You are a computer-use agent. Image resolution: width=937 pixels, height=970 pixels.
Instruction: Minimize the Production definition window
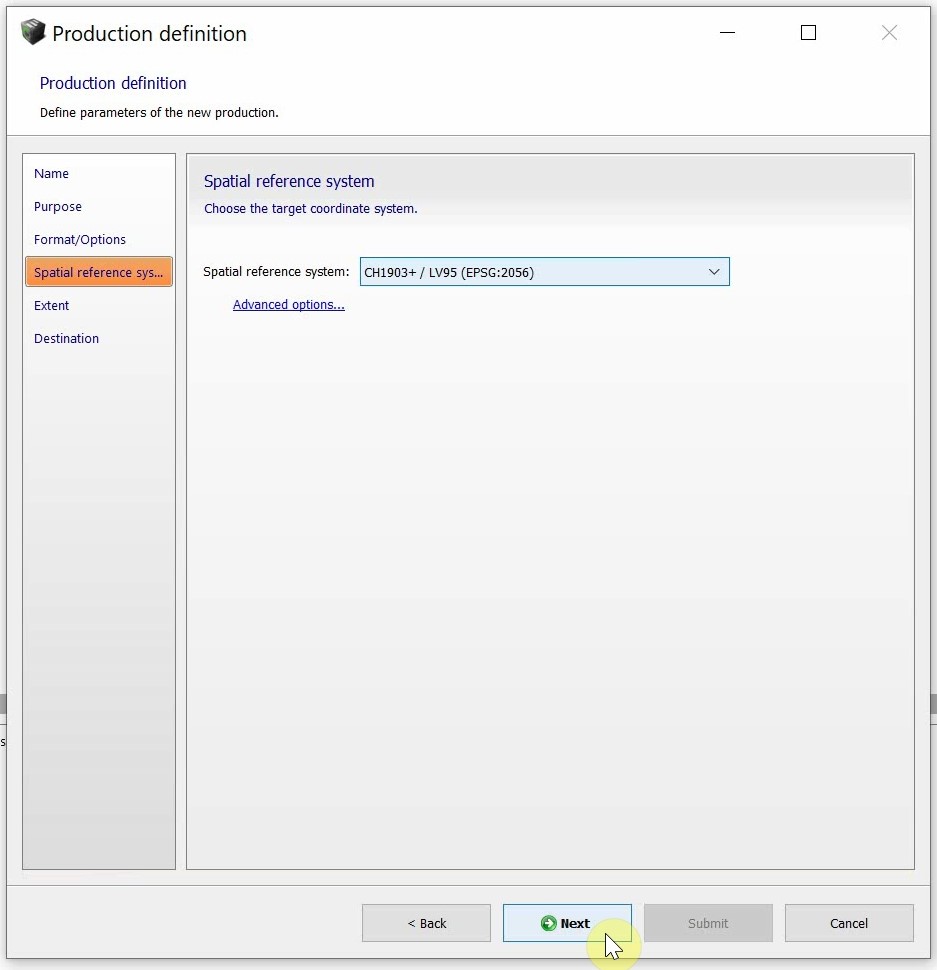[728, 33]
